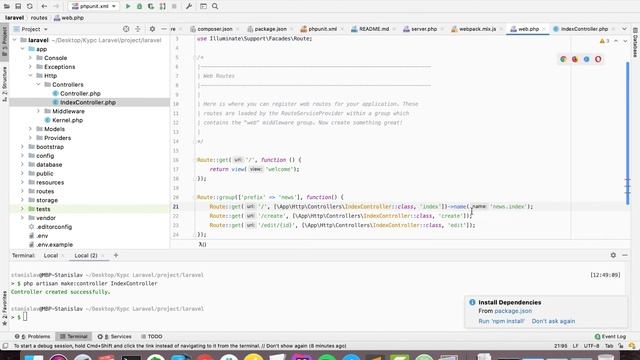This screenshot has width=640, height=360.
Task: Open terminal panel gear settings
Action: tap(613, 255)
